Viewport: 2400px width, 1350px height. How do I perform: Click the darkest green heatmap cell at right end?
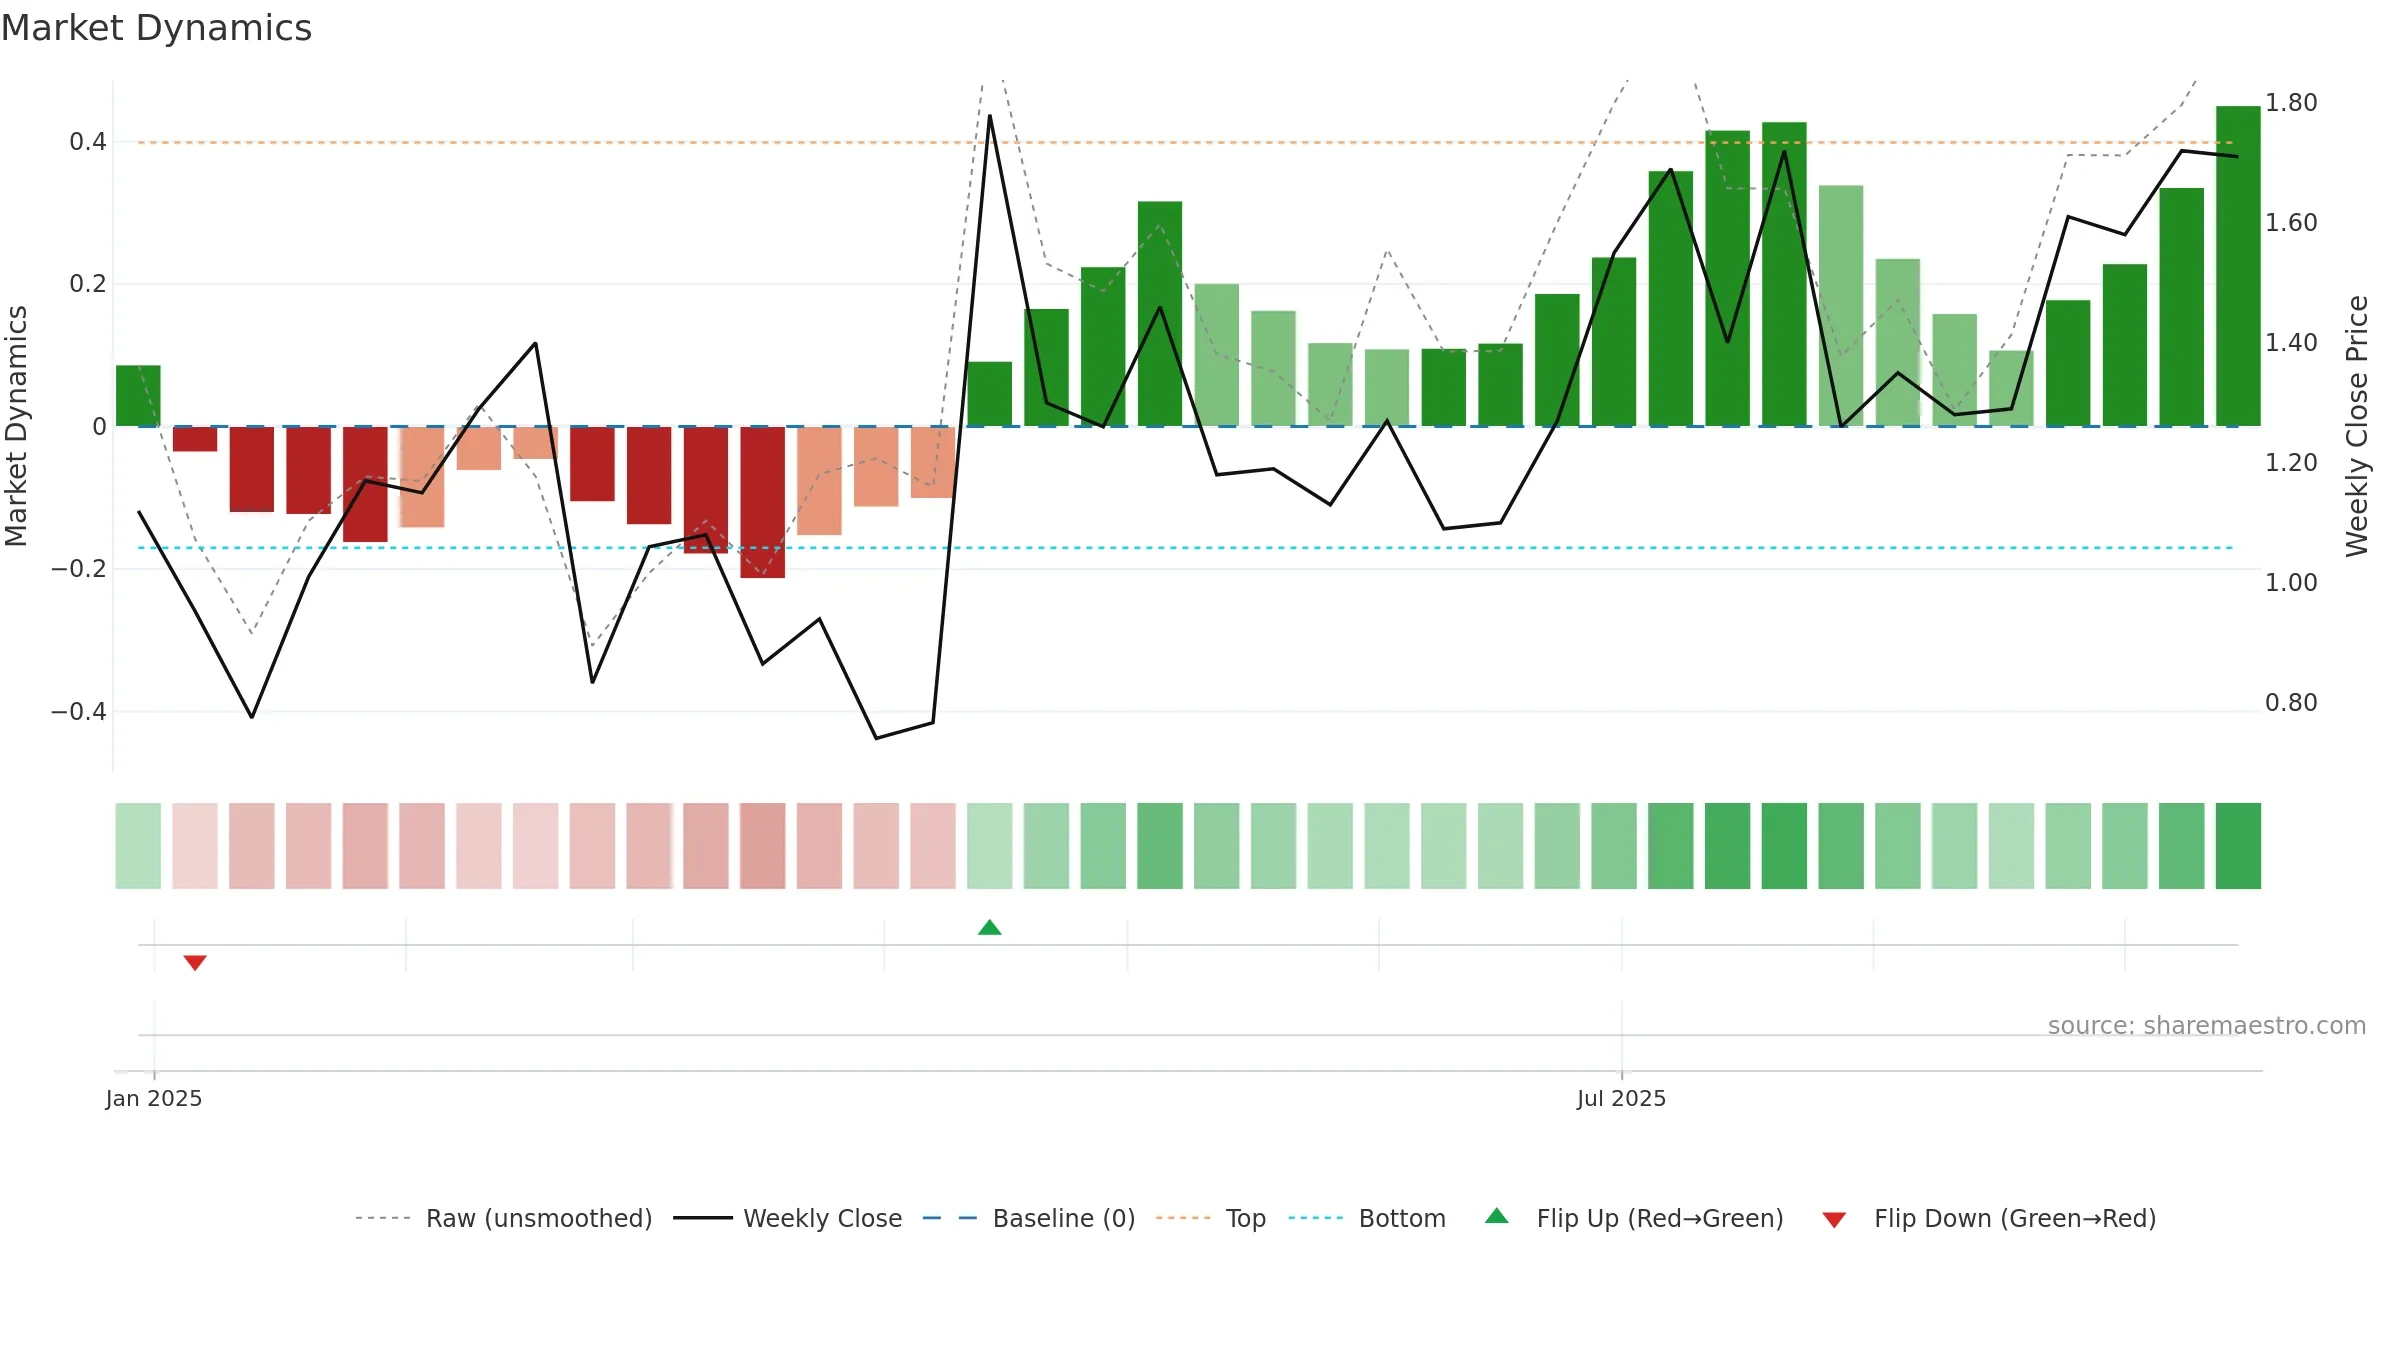pos(2238,846)
